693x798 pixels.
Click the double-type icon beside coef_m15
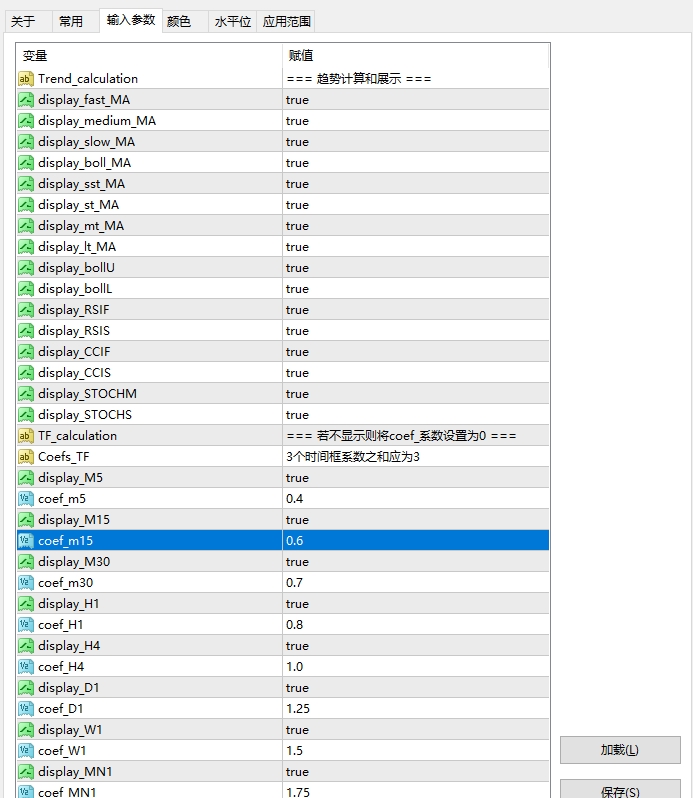(x=26, y=540)
